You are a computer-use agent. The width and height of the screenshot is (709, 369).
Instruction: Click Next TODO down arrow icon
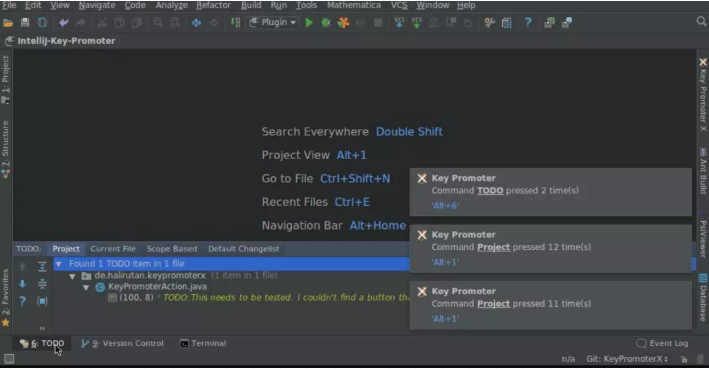[22, 284]
